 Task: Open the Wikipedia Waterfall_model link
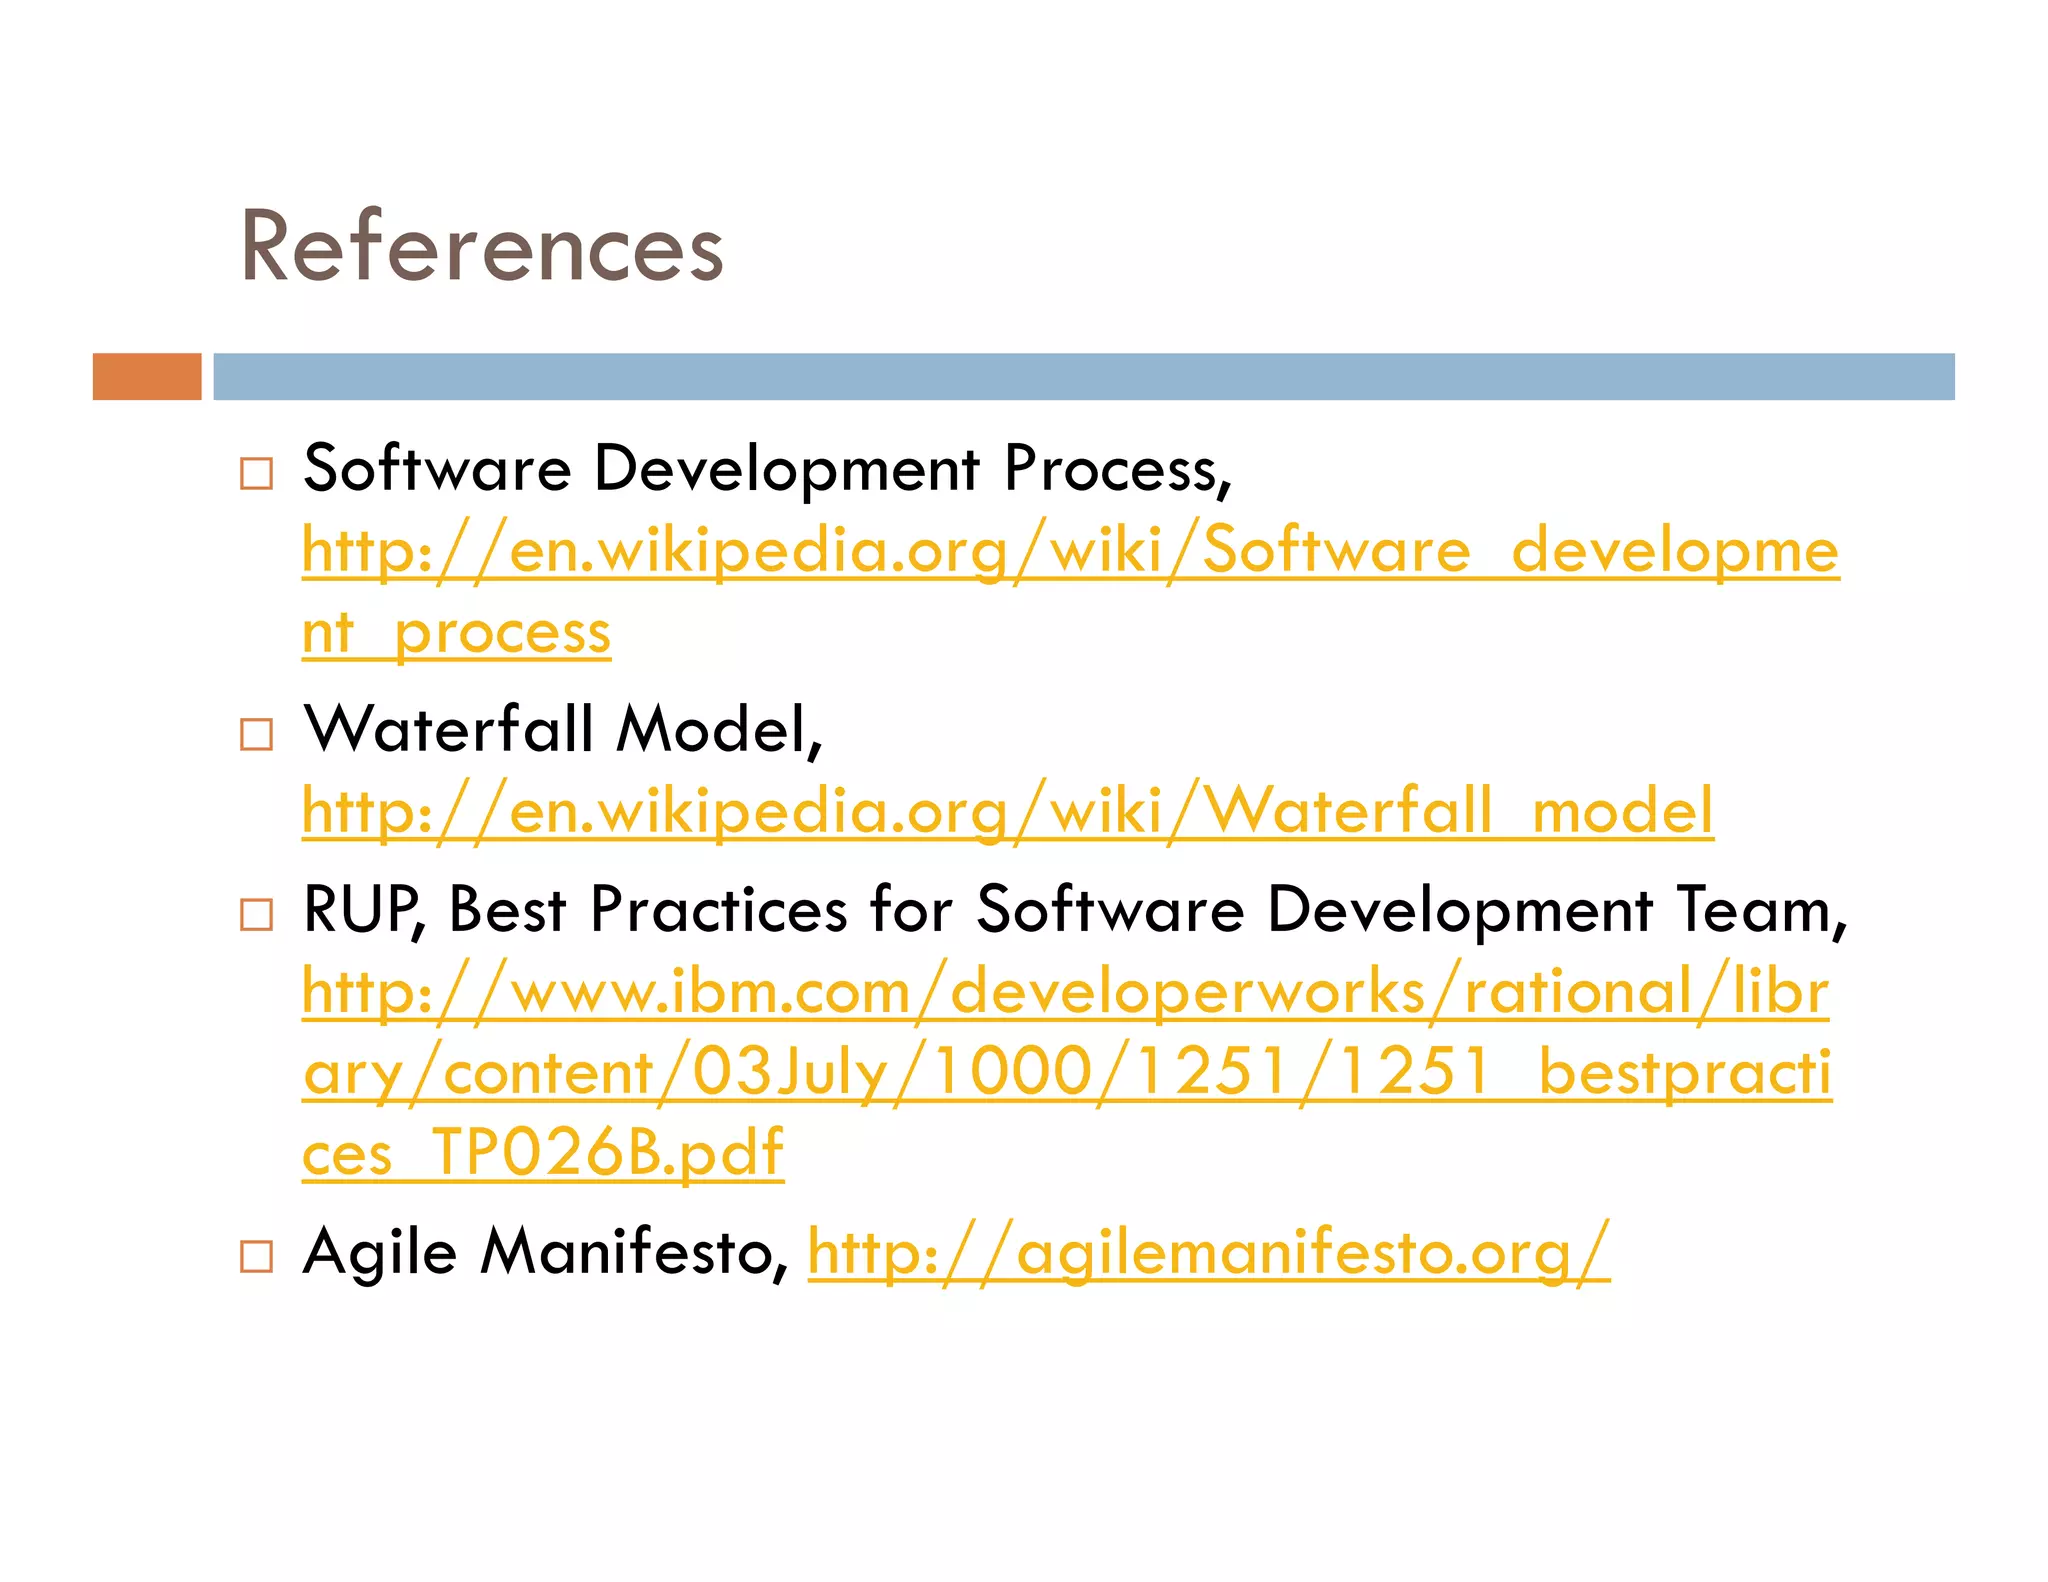pos(1008,810)
